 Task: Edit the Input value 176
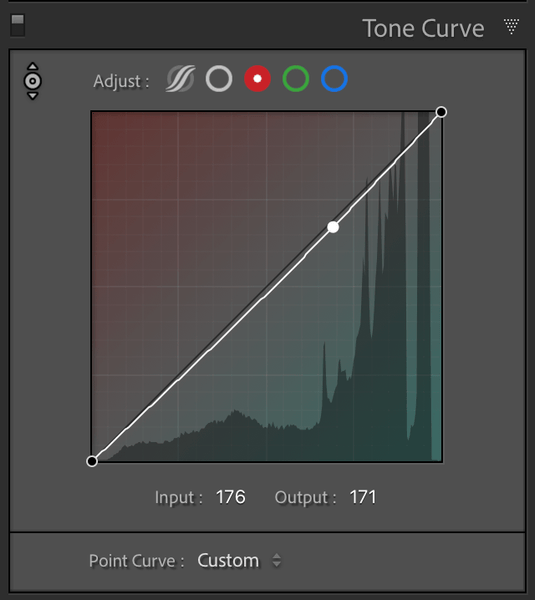pos(231,497)
